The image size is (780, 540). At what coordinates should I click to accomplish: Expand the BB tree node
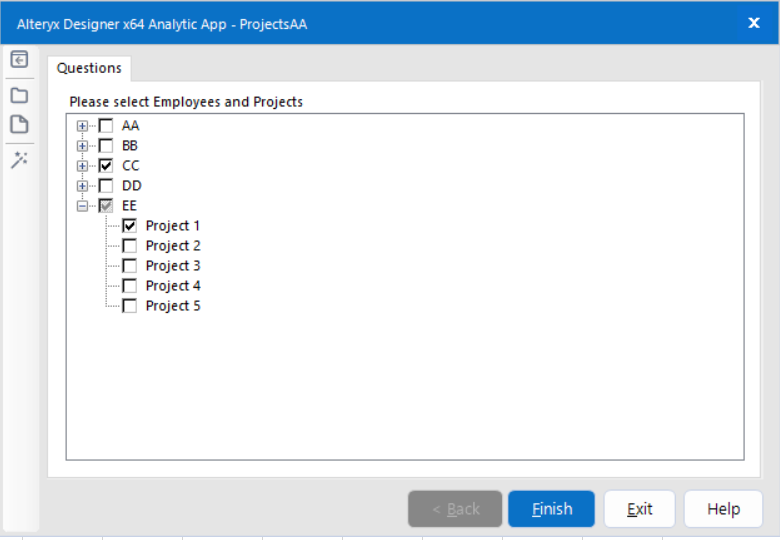coord(82,146)
